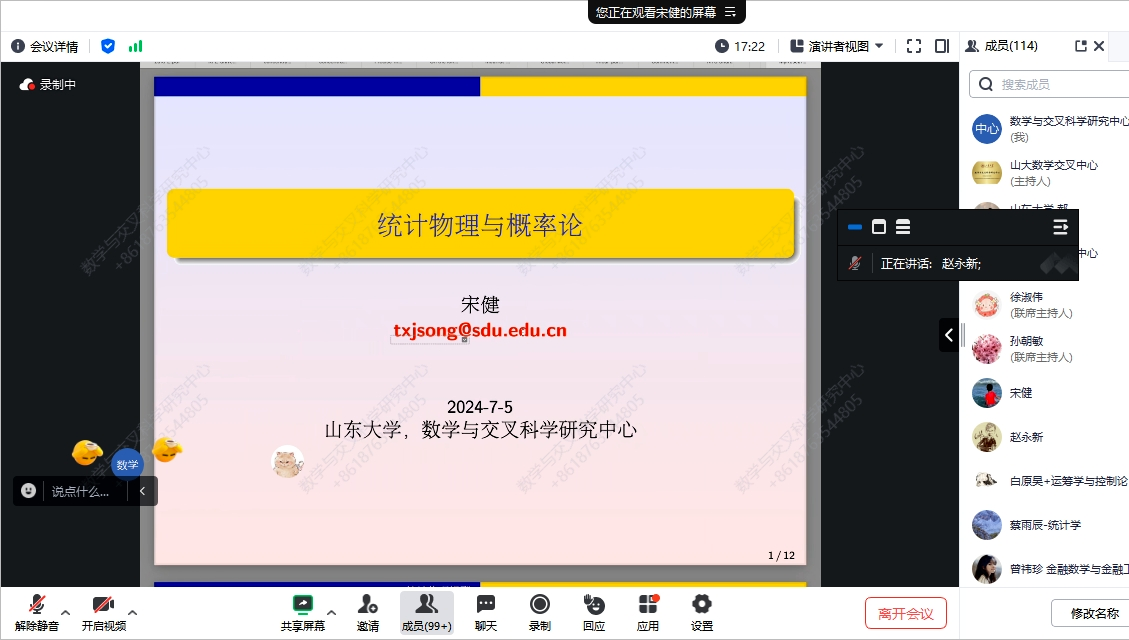Open the Apps panel
This screenshot has height=640, width=1129.
point(648,612)
